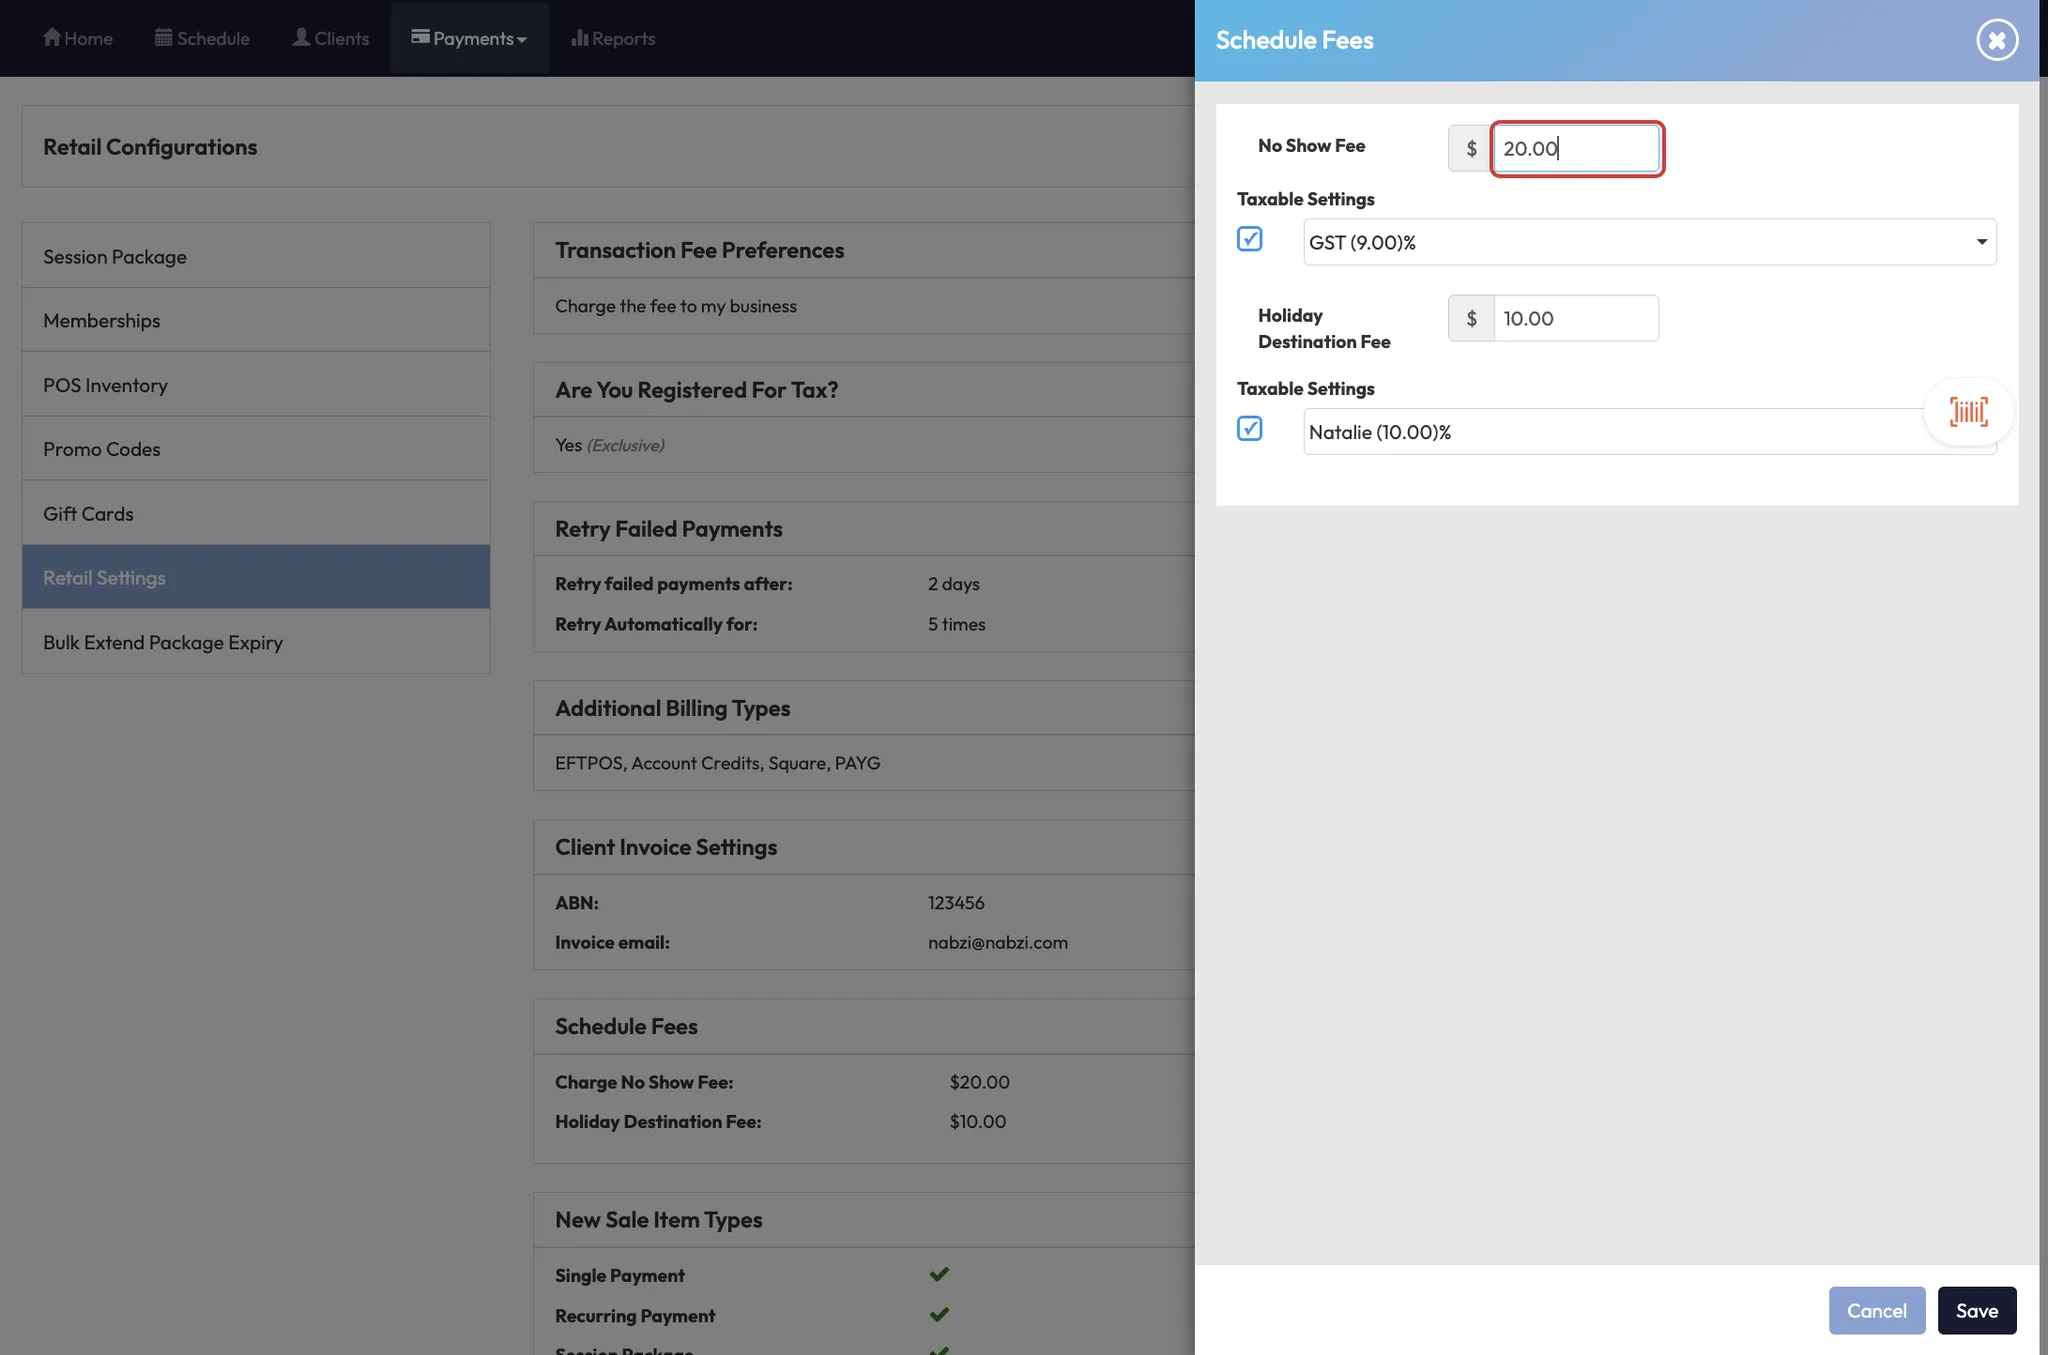The image size is (2048, 1355).
Task: Click the orange barcode scanner icon
Action: (x=1968, y=411)
